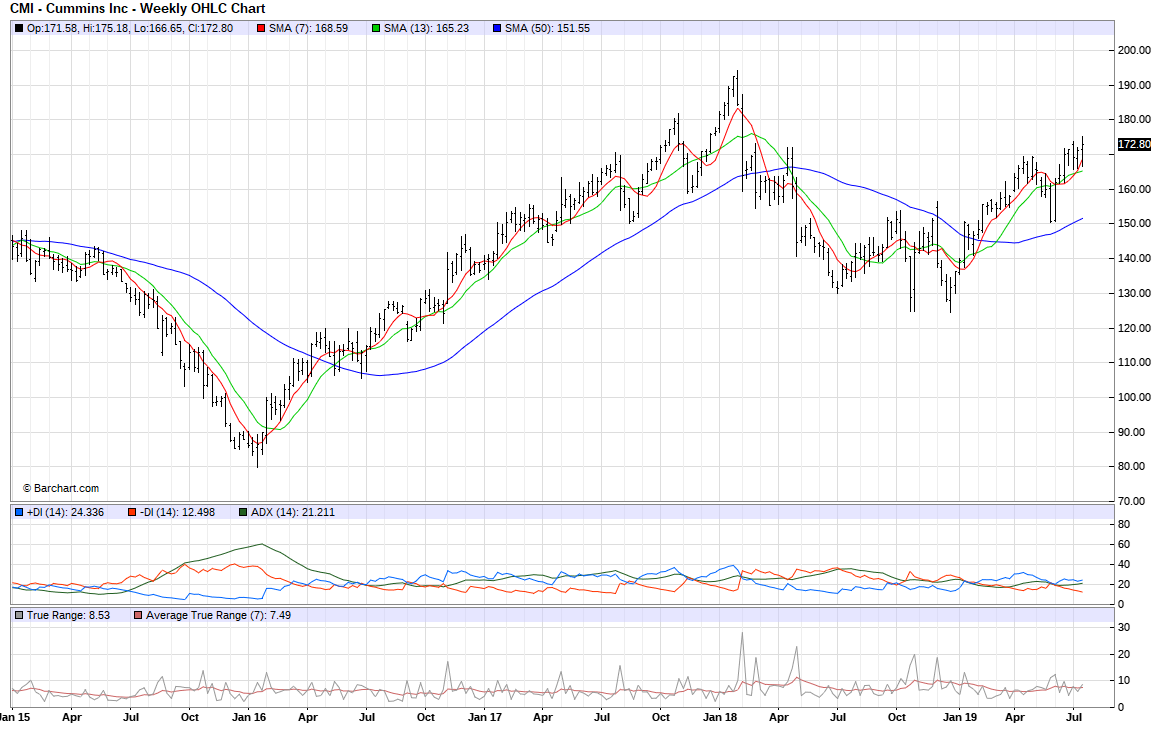This screenshot has width=1156, height=748.
Task: Click the blue SMA (50) legend swatch
Action: point(497,28)
